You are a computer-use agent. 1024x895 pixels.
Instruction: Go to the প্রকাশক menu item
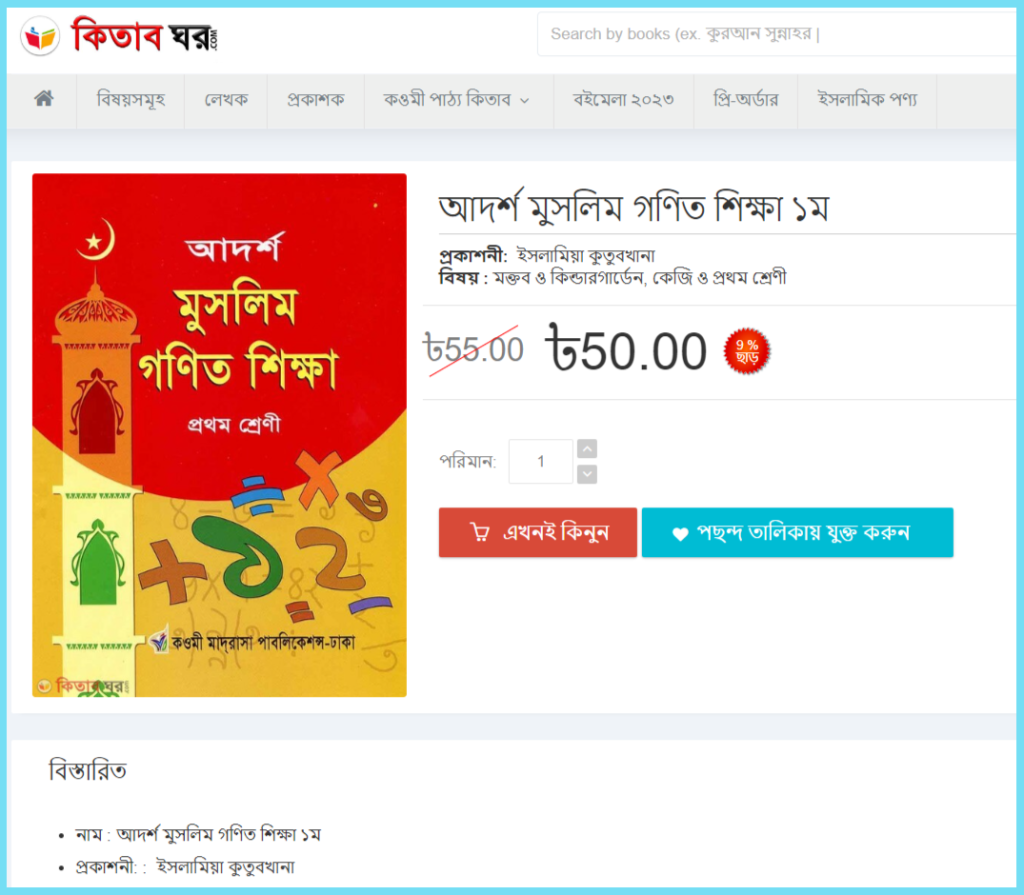click(315, 100)
